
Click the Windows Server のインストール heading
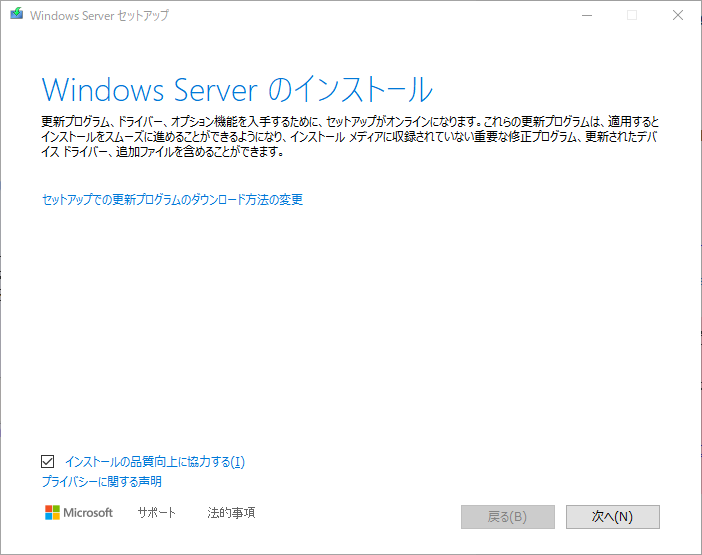point(237,90)
